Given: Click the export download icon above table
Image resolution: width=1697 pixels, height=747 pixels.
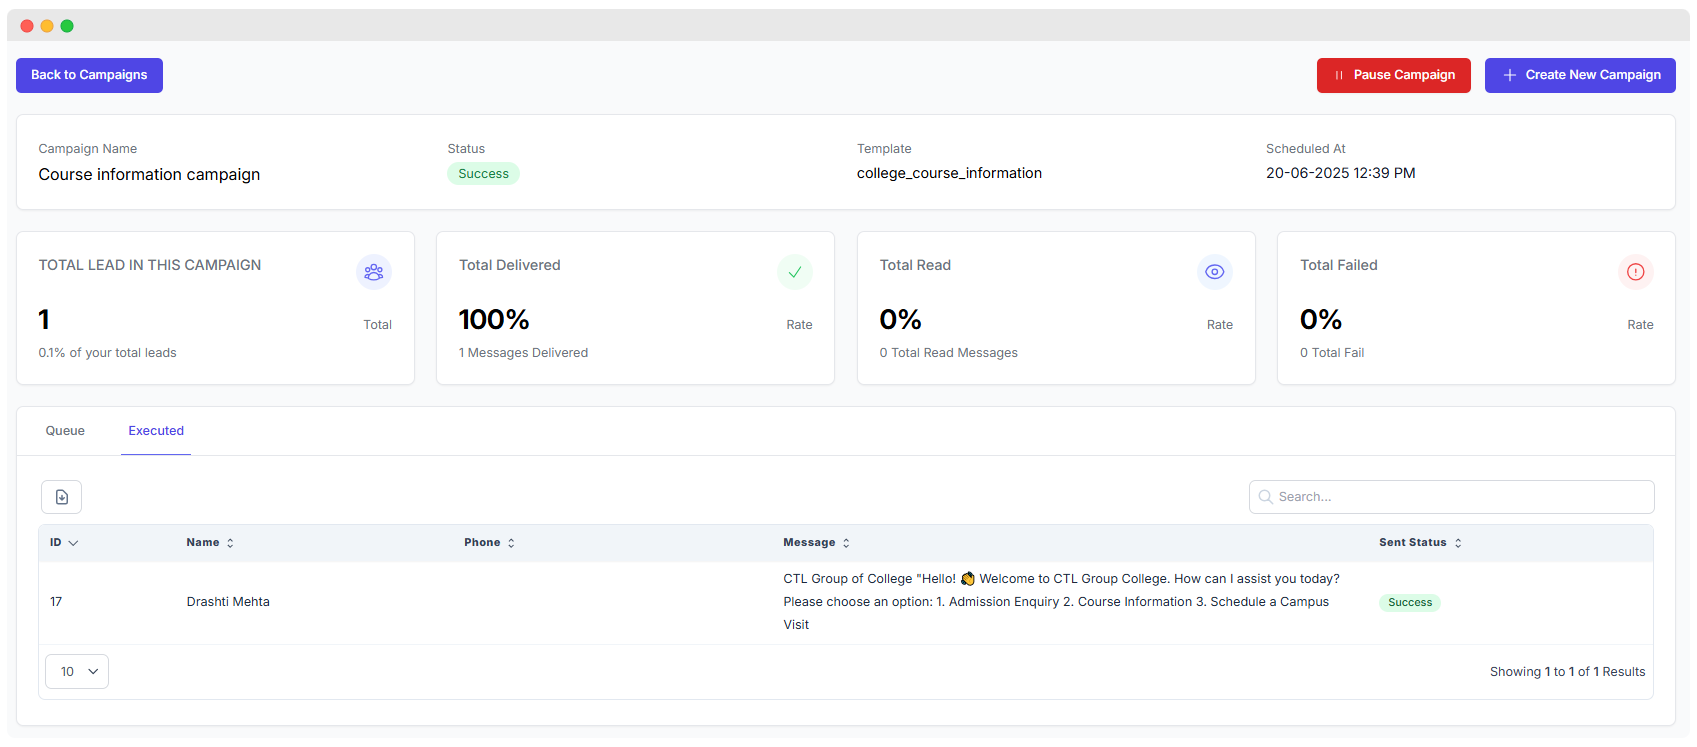Looking at the screenshot, I should (61, 497).
